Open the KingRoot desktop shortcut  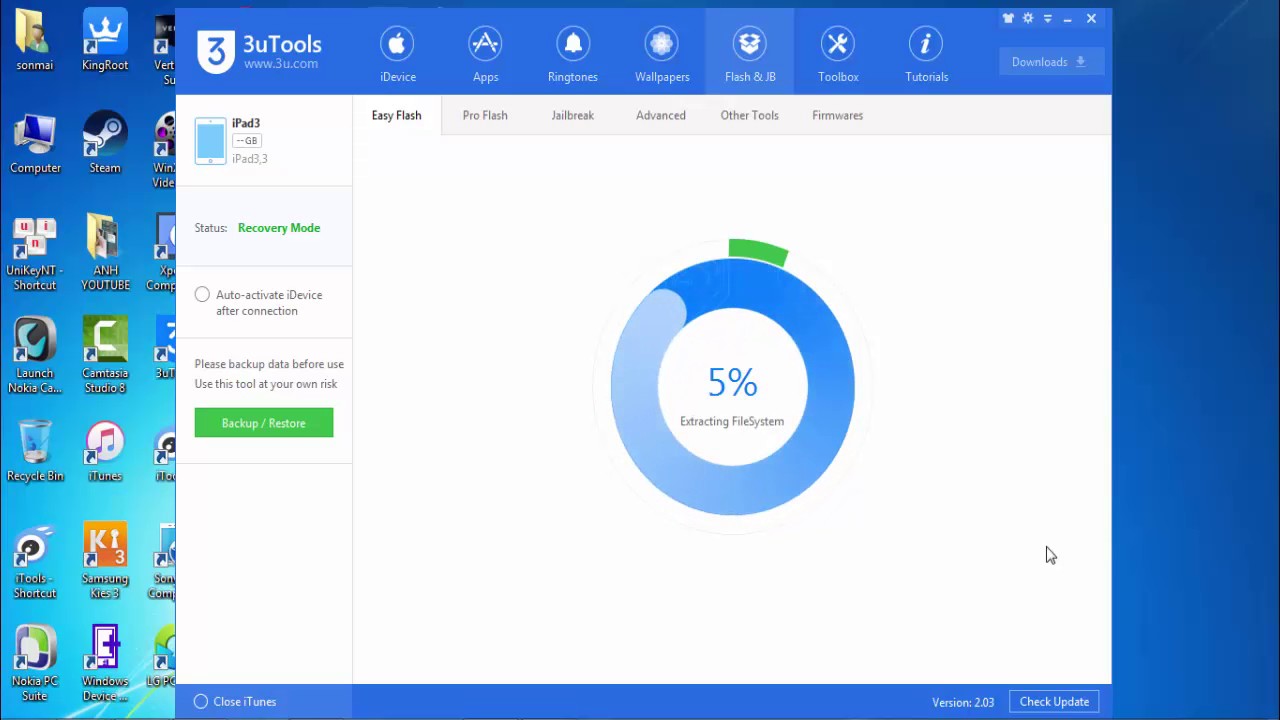click(x=105, y=40)
